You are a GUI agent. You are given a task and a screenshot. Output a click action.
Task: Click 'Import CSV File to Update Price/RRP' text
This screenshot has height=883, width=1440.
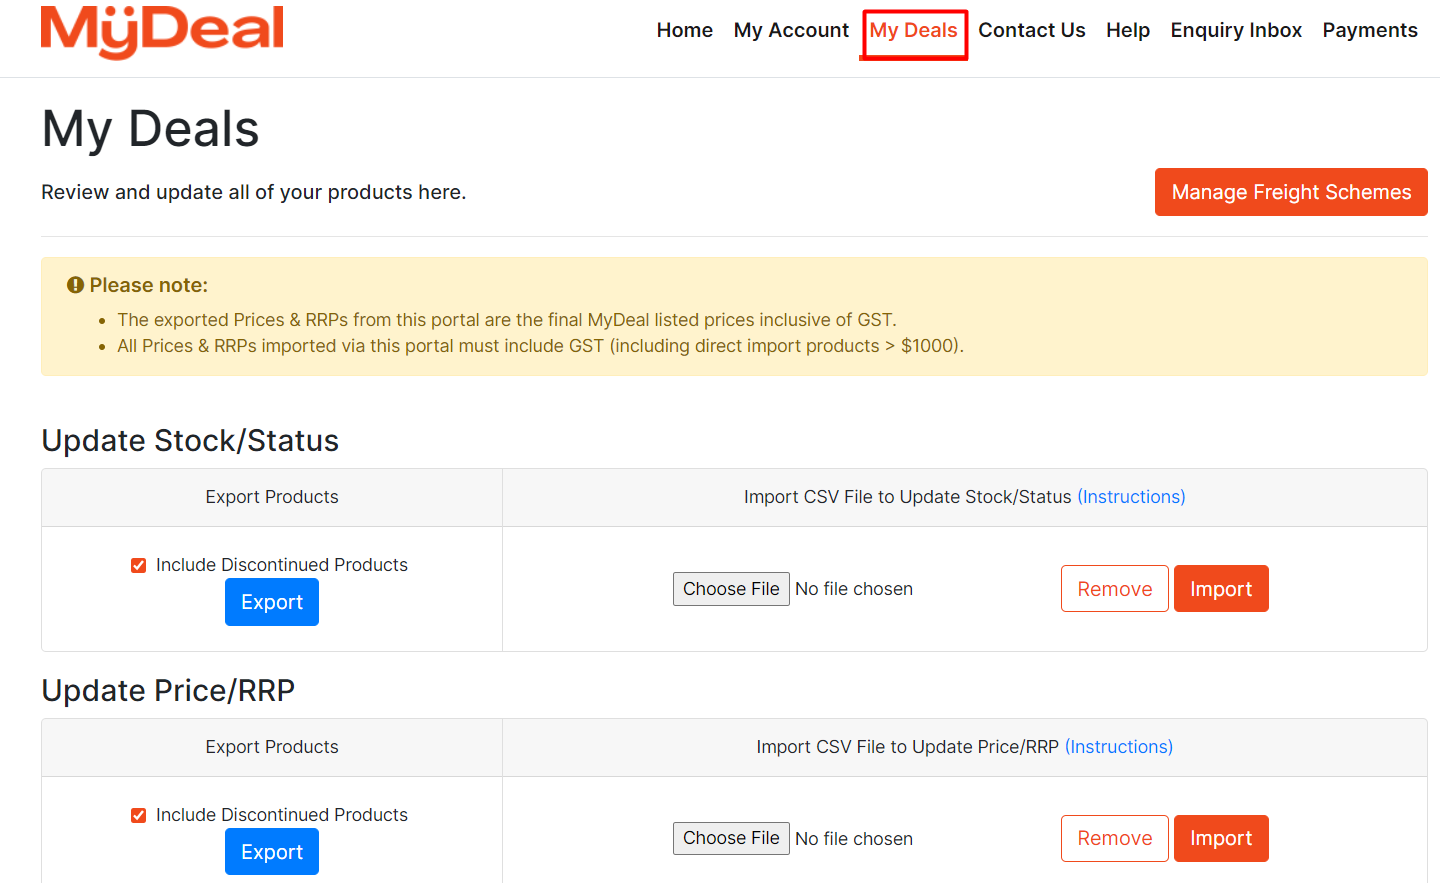[x=908, y=747]
